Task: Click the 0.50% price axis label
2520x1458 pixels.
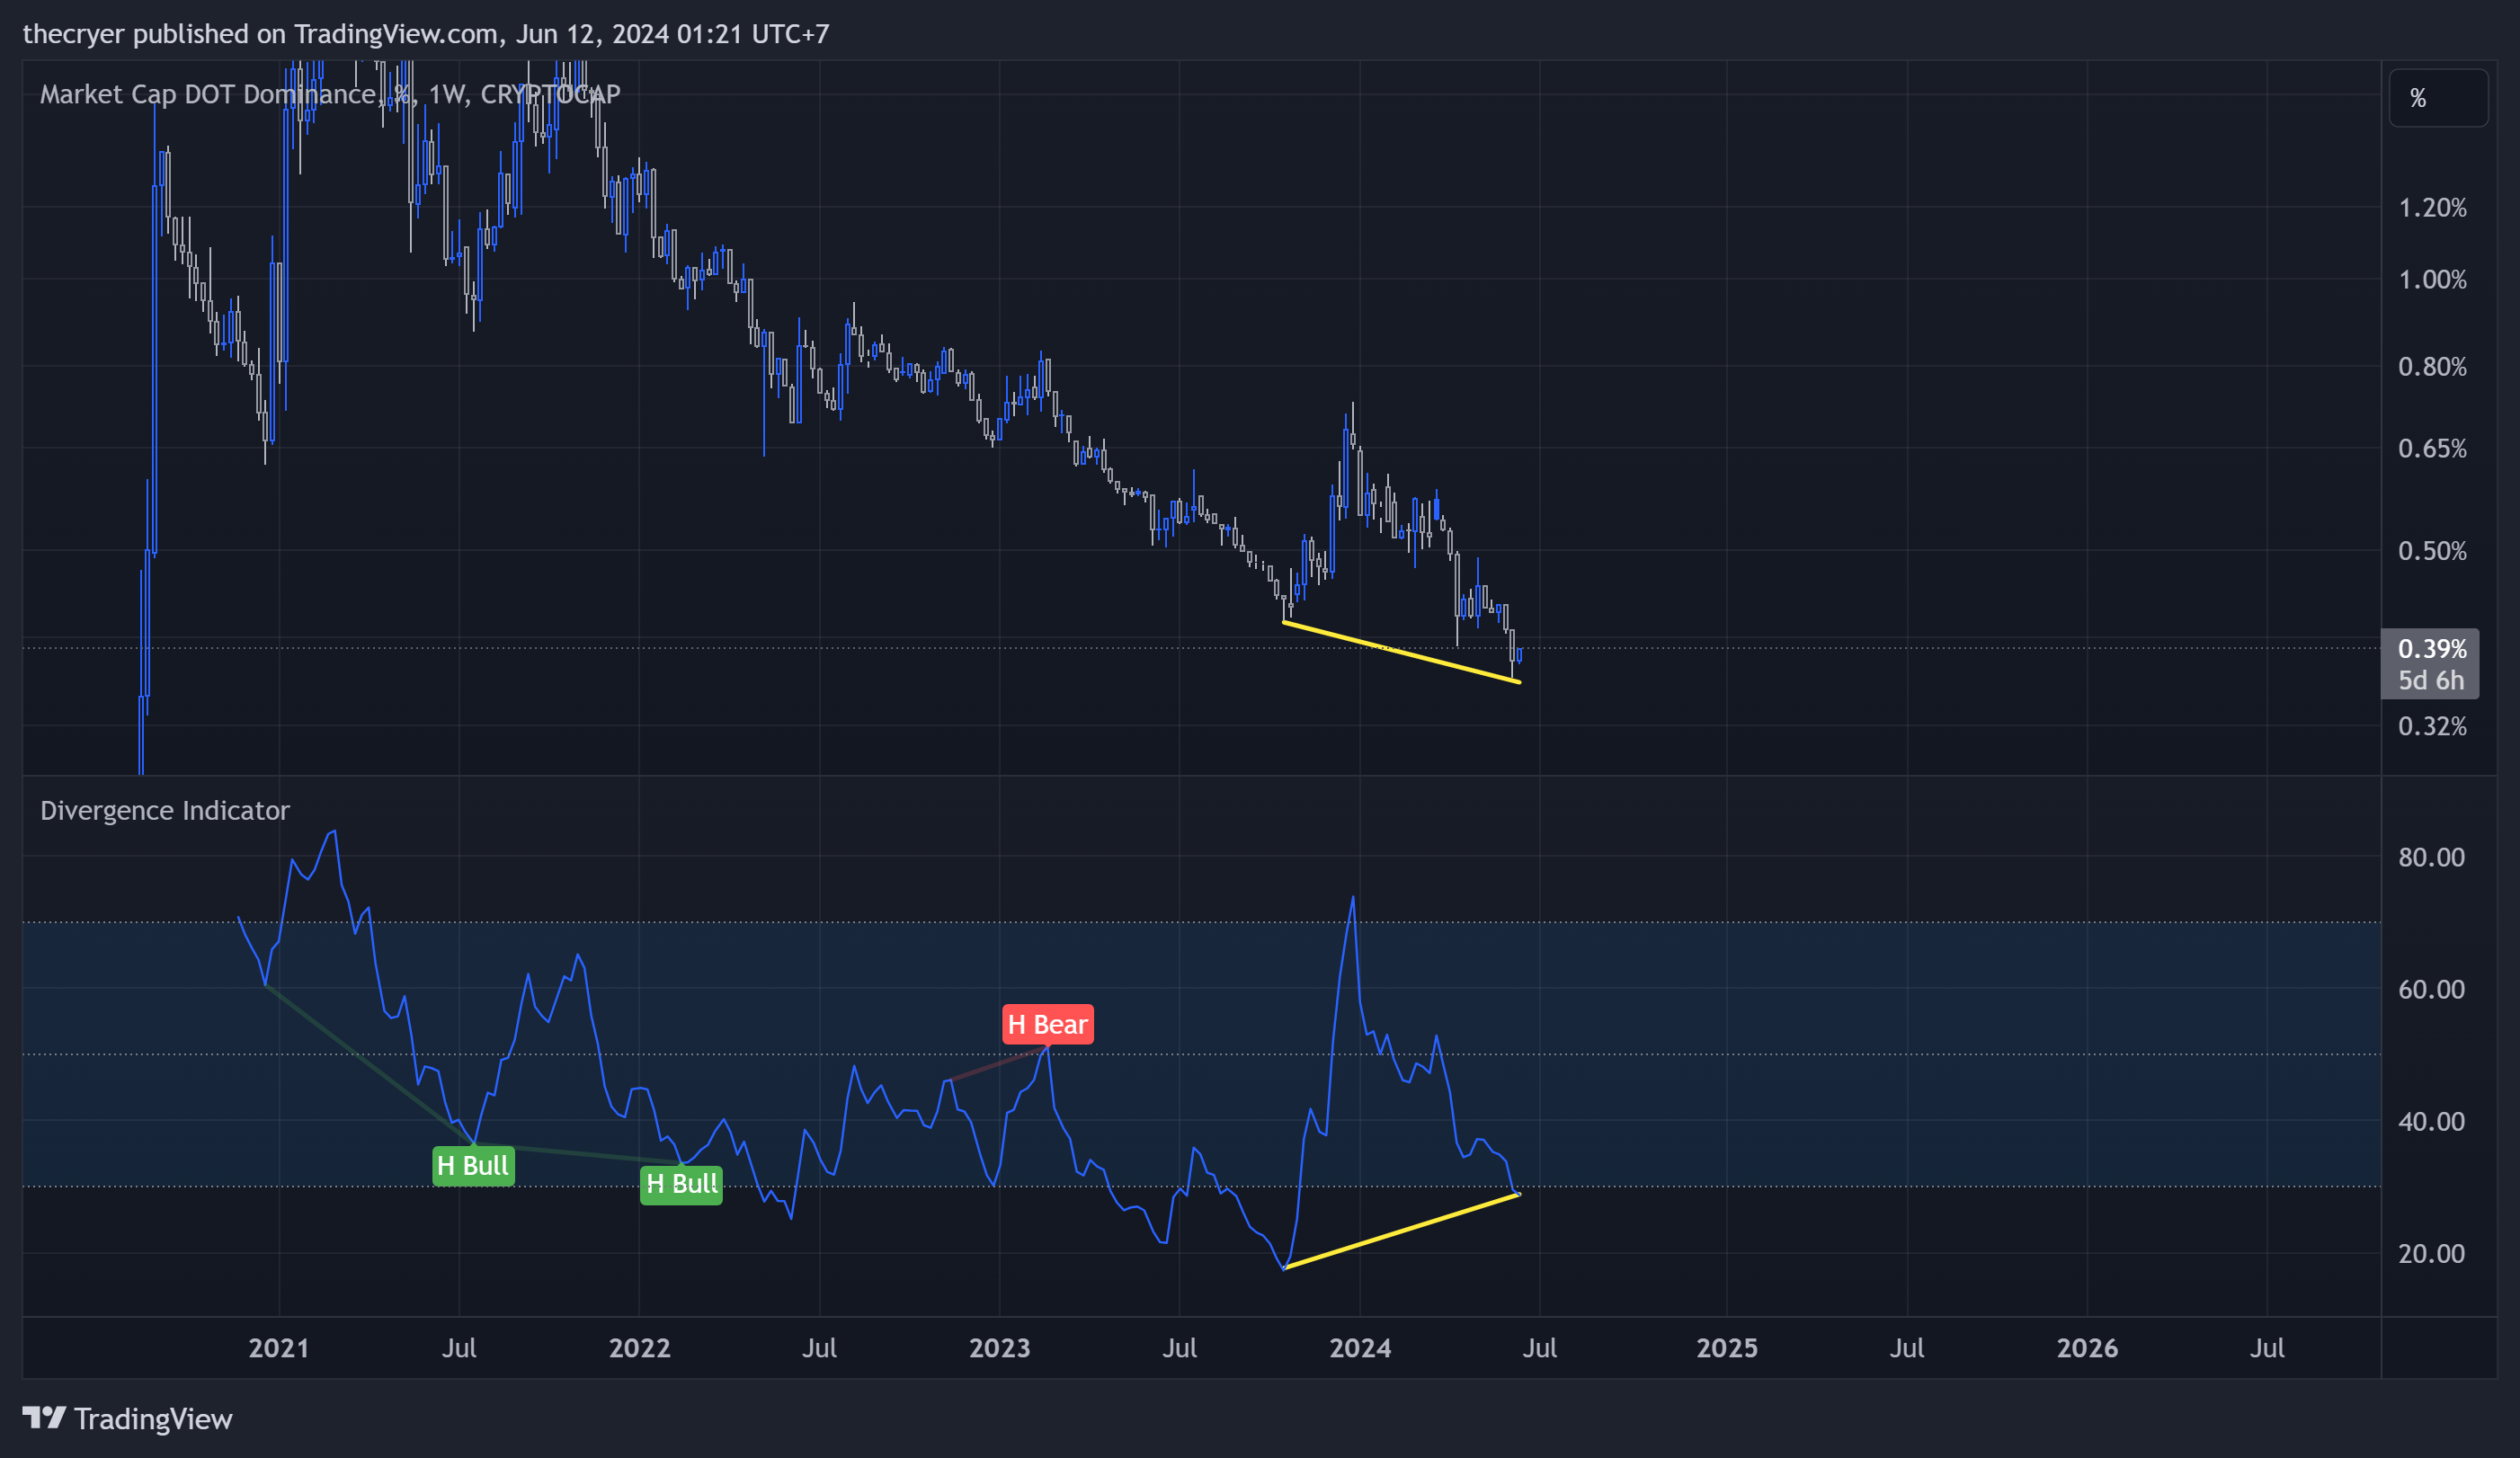Action: (2431, 551)
